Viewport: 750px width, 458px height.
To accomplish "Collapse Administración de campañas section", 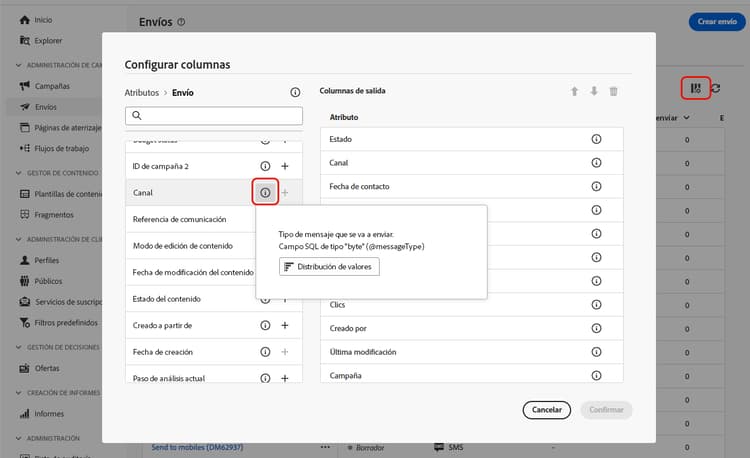I will pos(19,65).
